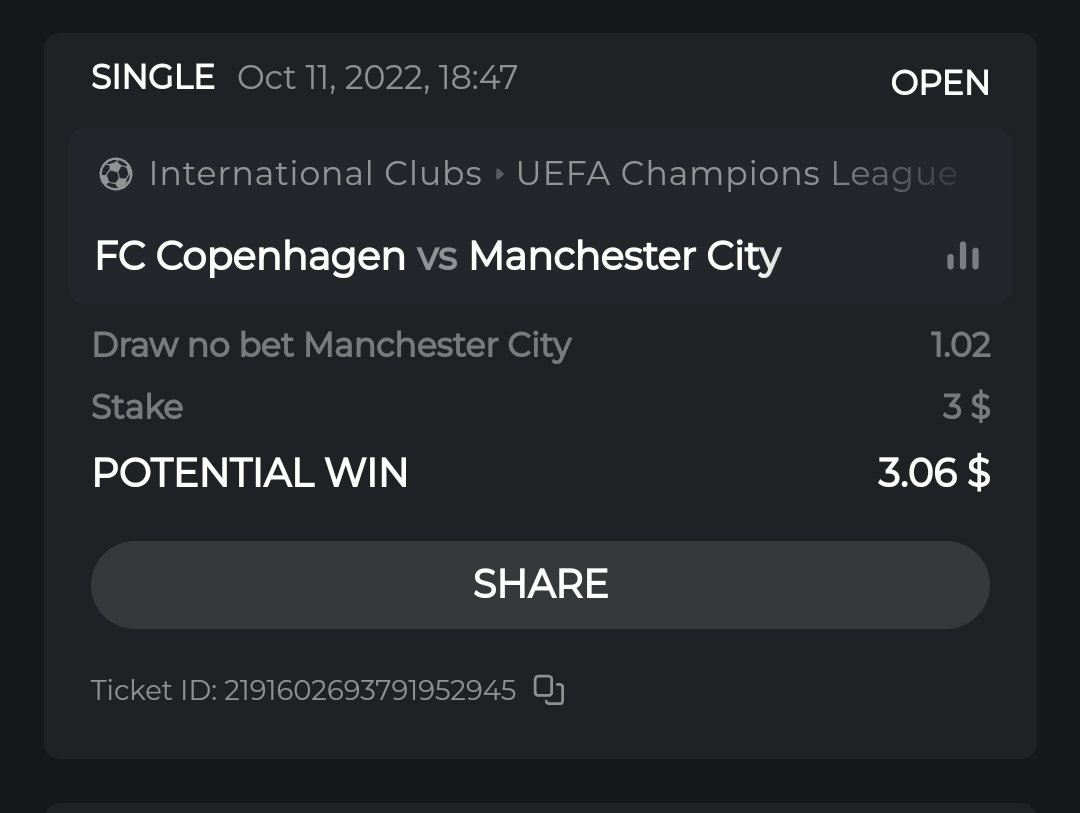This screenshot has width=1080, height=813.
Task: Select the Manchester City team name
Action: (624, 257)
